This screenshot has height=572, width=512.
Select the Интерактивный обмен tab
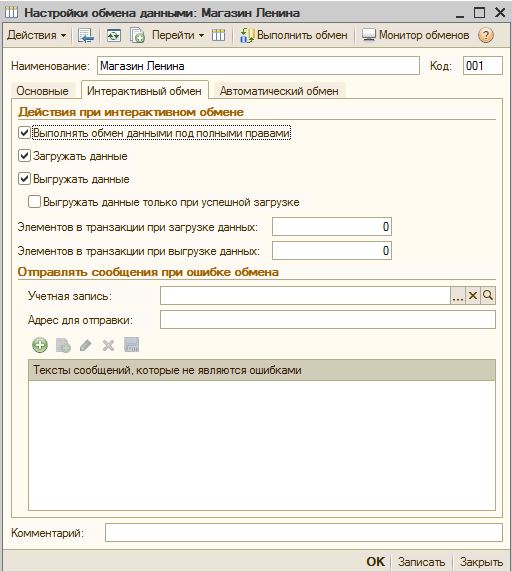click(x=144, y=90)
